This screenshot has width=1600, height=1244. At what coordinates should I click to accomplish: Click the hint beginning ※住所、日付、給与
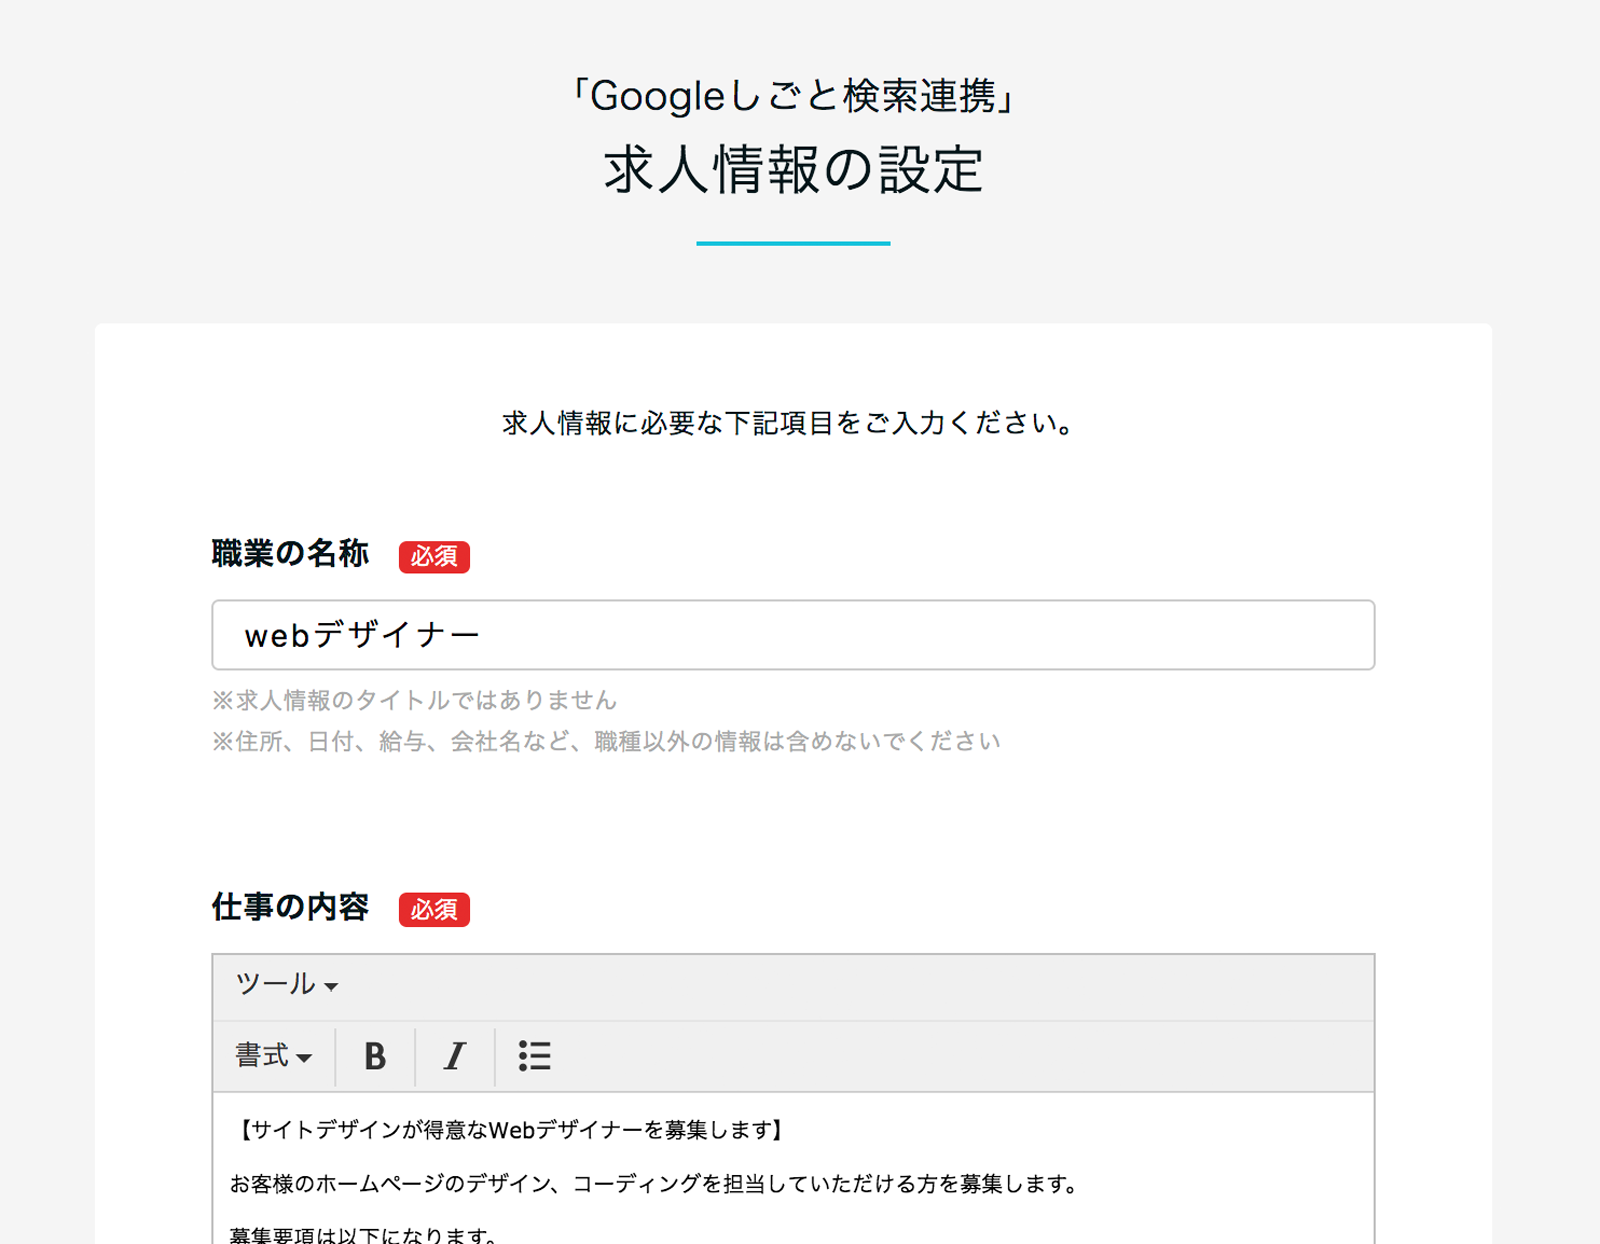[606, 741]
